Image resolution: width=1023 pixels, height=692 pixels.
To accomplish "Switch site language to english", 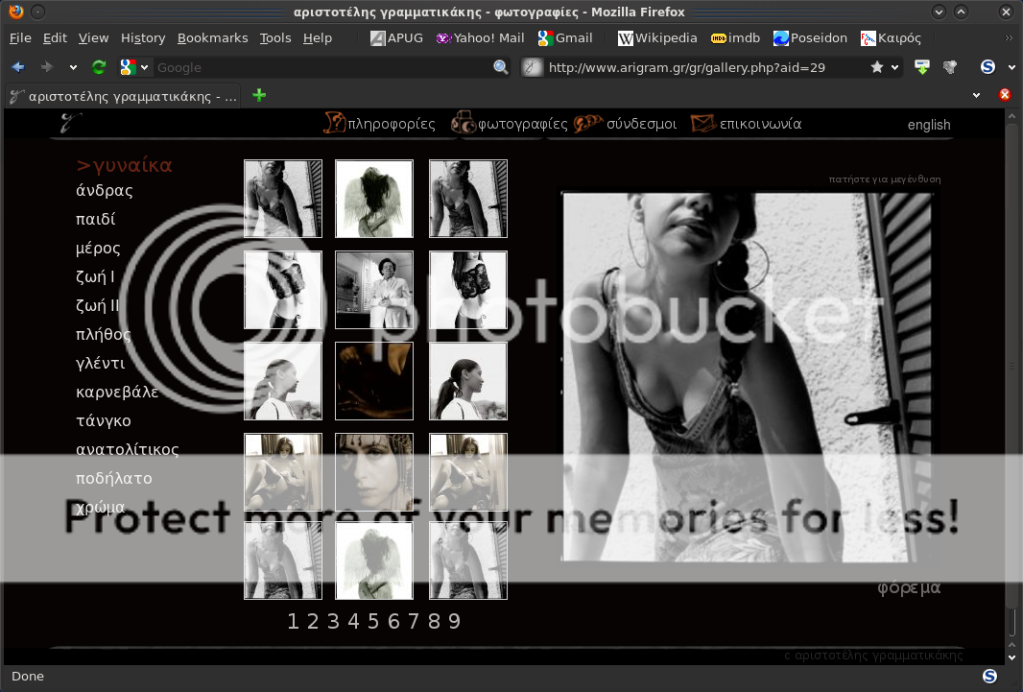I will (928, 125).
